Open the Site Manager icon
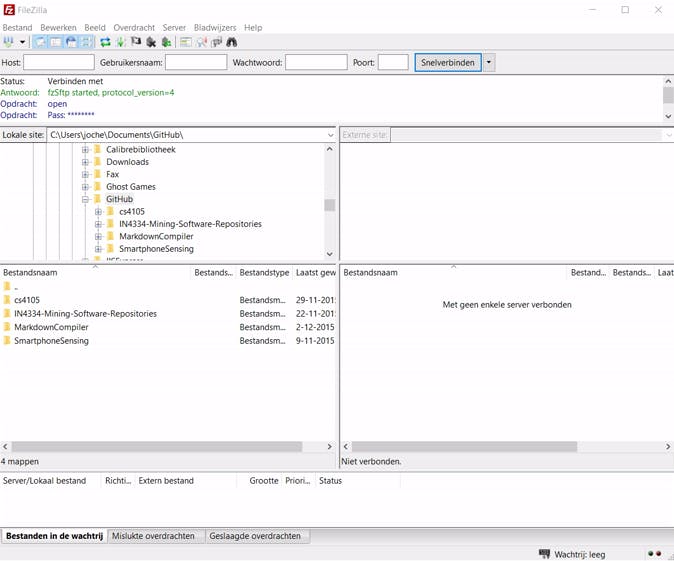 pyautogui.click(x=10, y=42)
